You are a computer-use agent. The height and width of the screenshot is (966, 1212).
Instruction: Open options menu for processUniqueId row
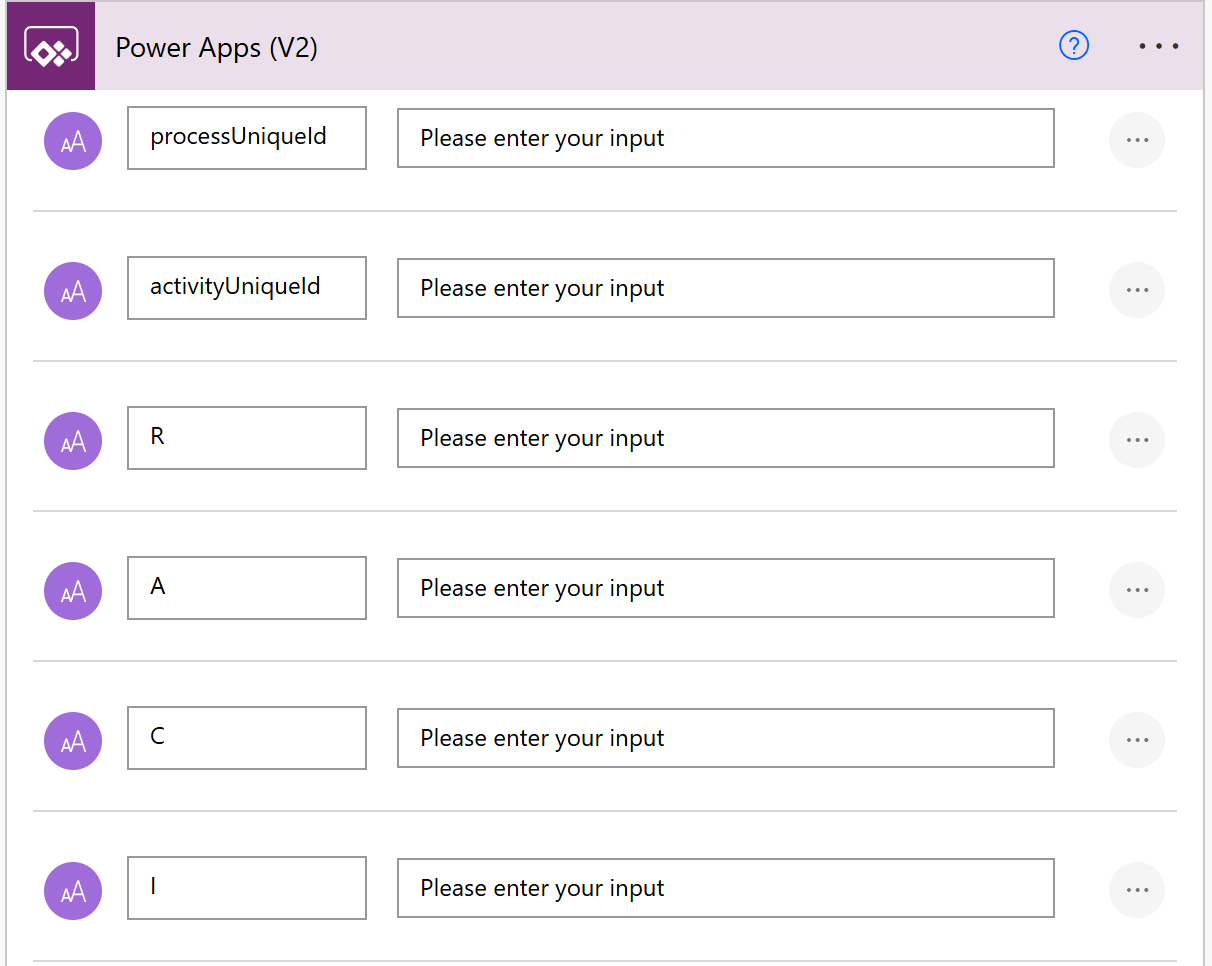click(1137, 140)
